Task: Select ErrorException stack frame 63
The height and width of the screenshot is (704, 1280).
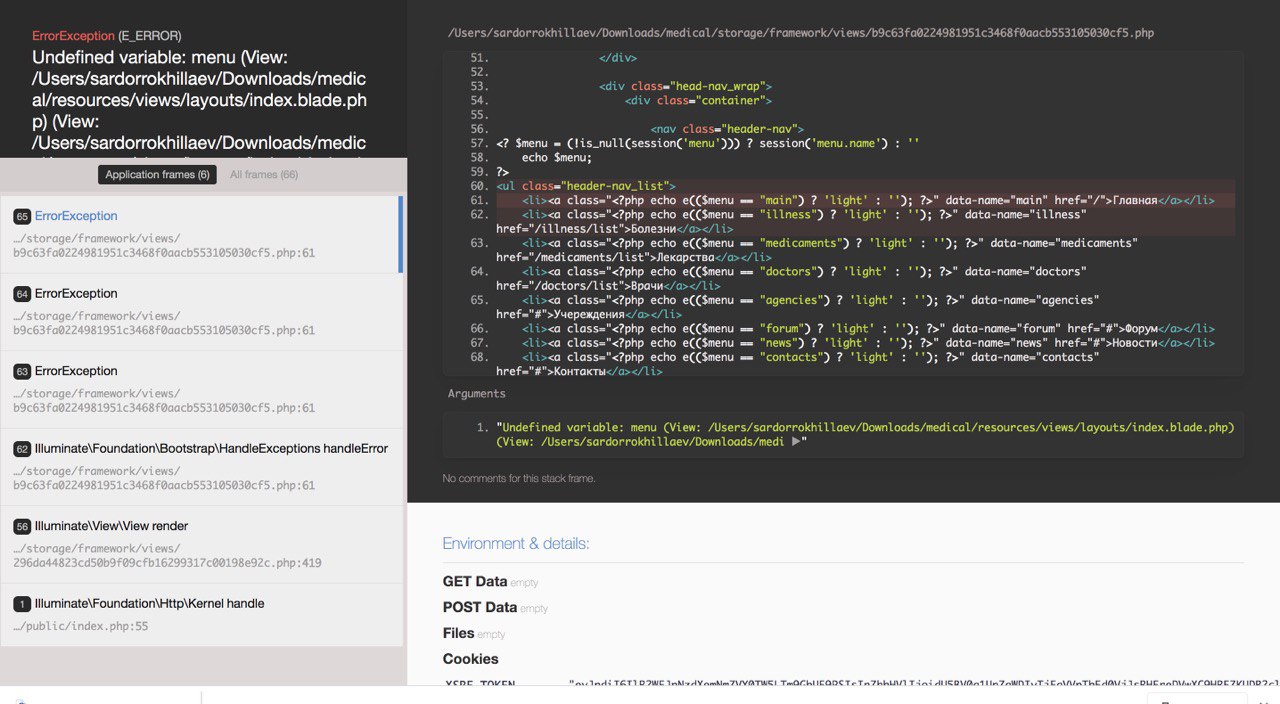Action: [x=201, y=389]
